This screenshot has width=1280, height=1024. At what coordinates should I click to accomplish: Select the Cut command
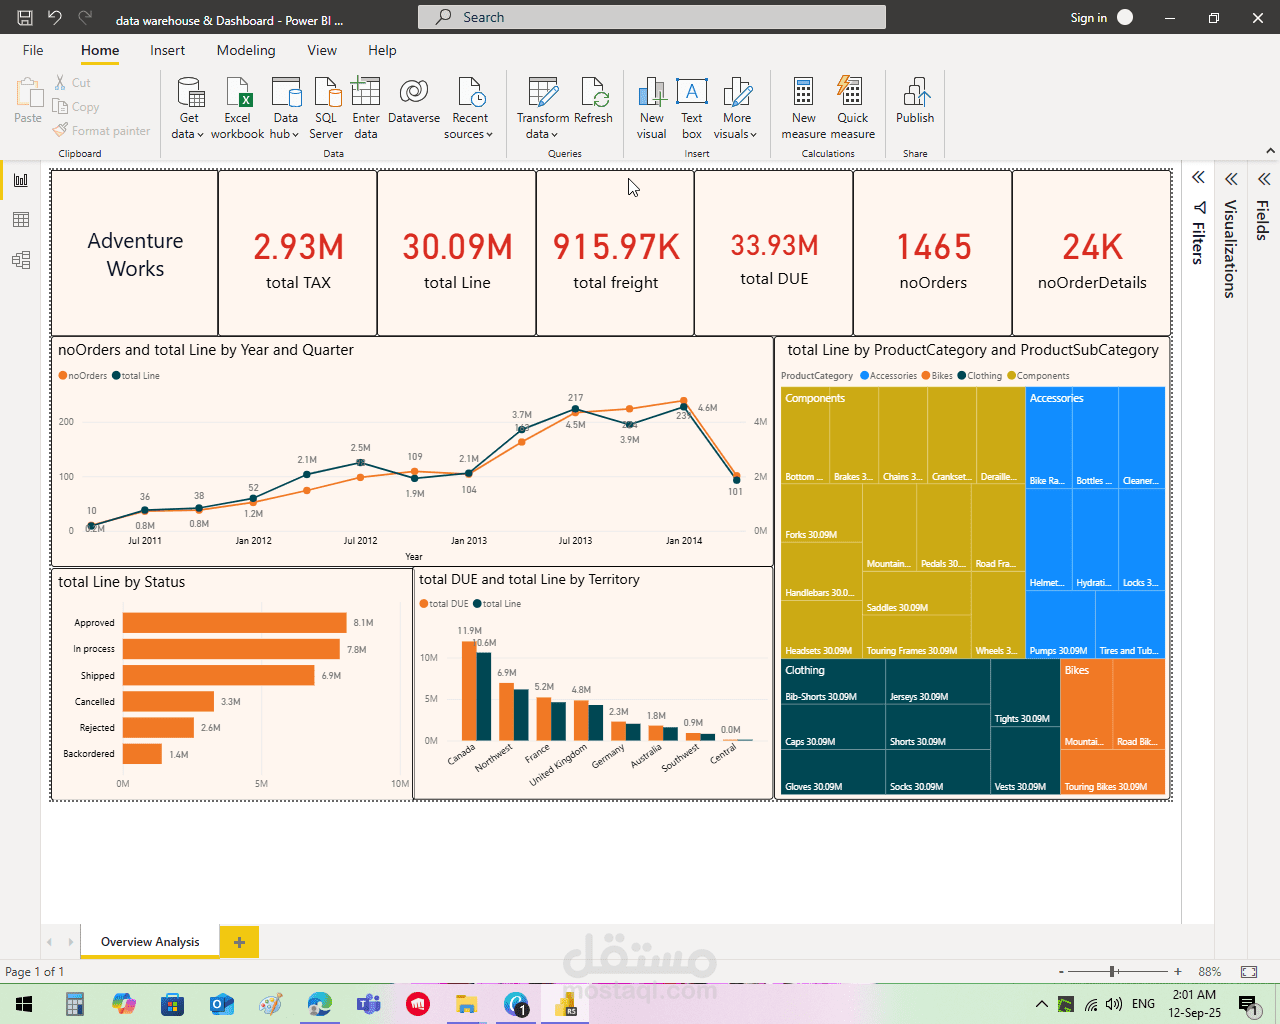(x=72, y=83)
